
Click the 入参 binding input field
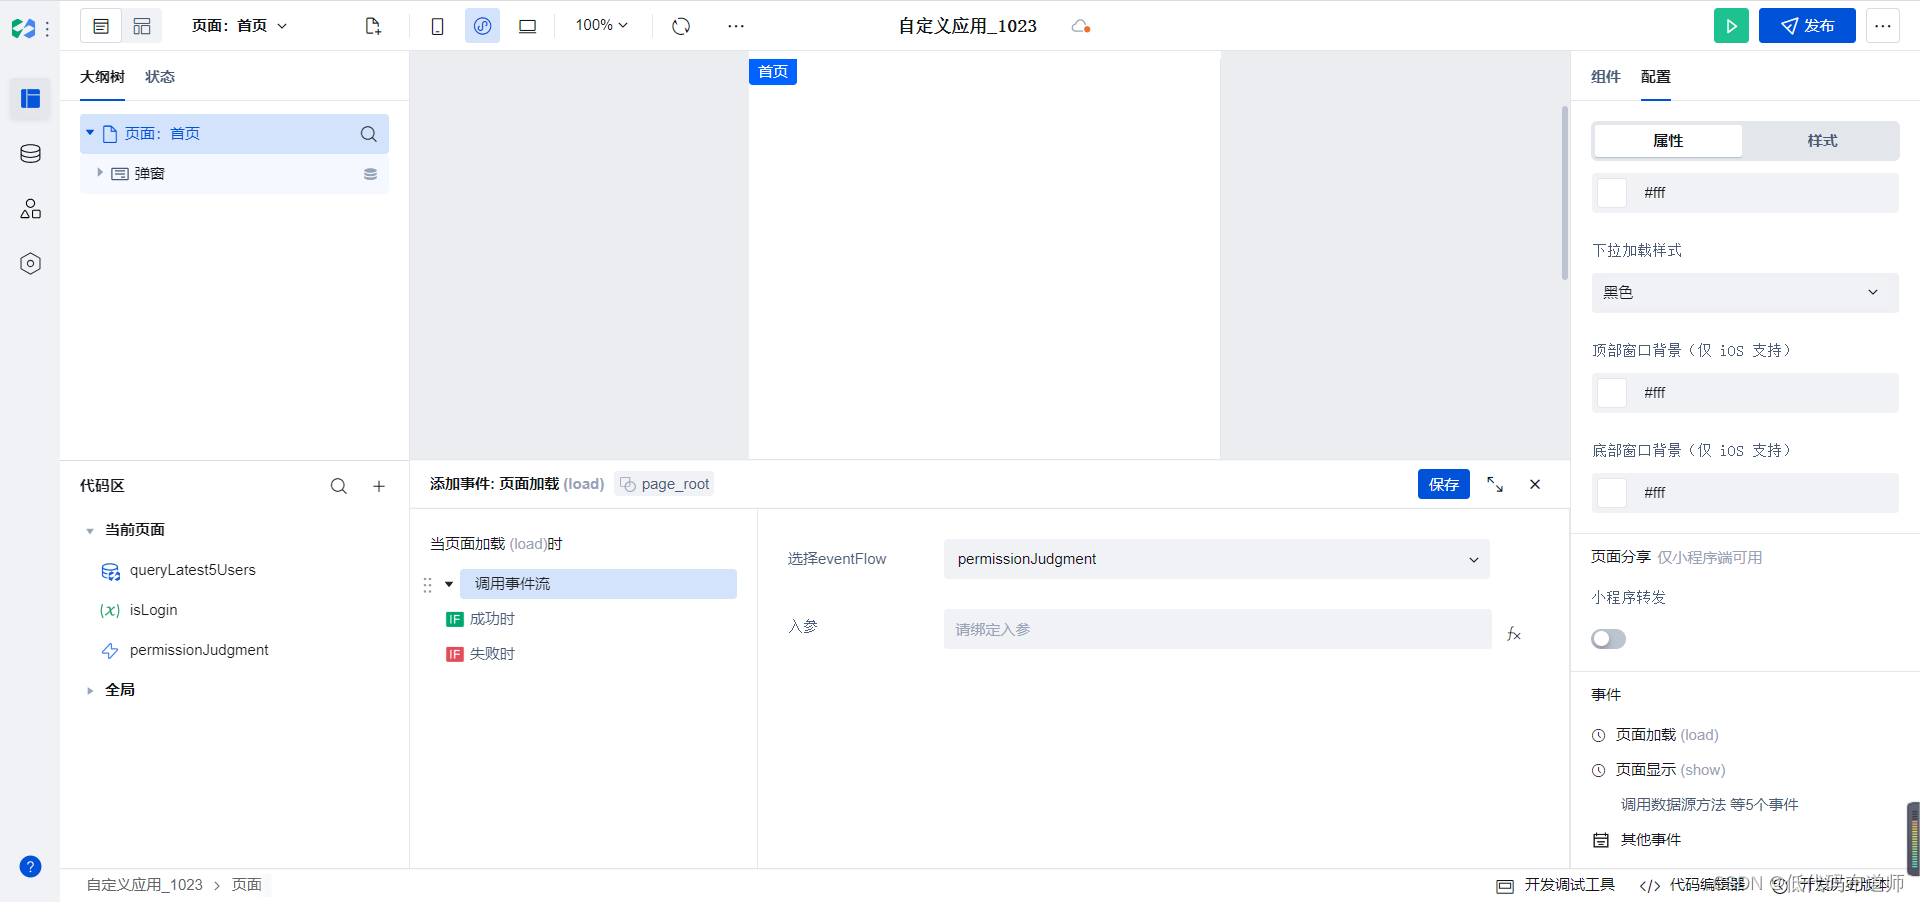point(1217,629)
